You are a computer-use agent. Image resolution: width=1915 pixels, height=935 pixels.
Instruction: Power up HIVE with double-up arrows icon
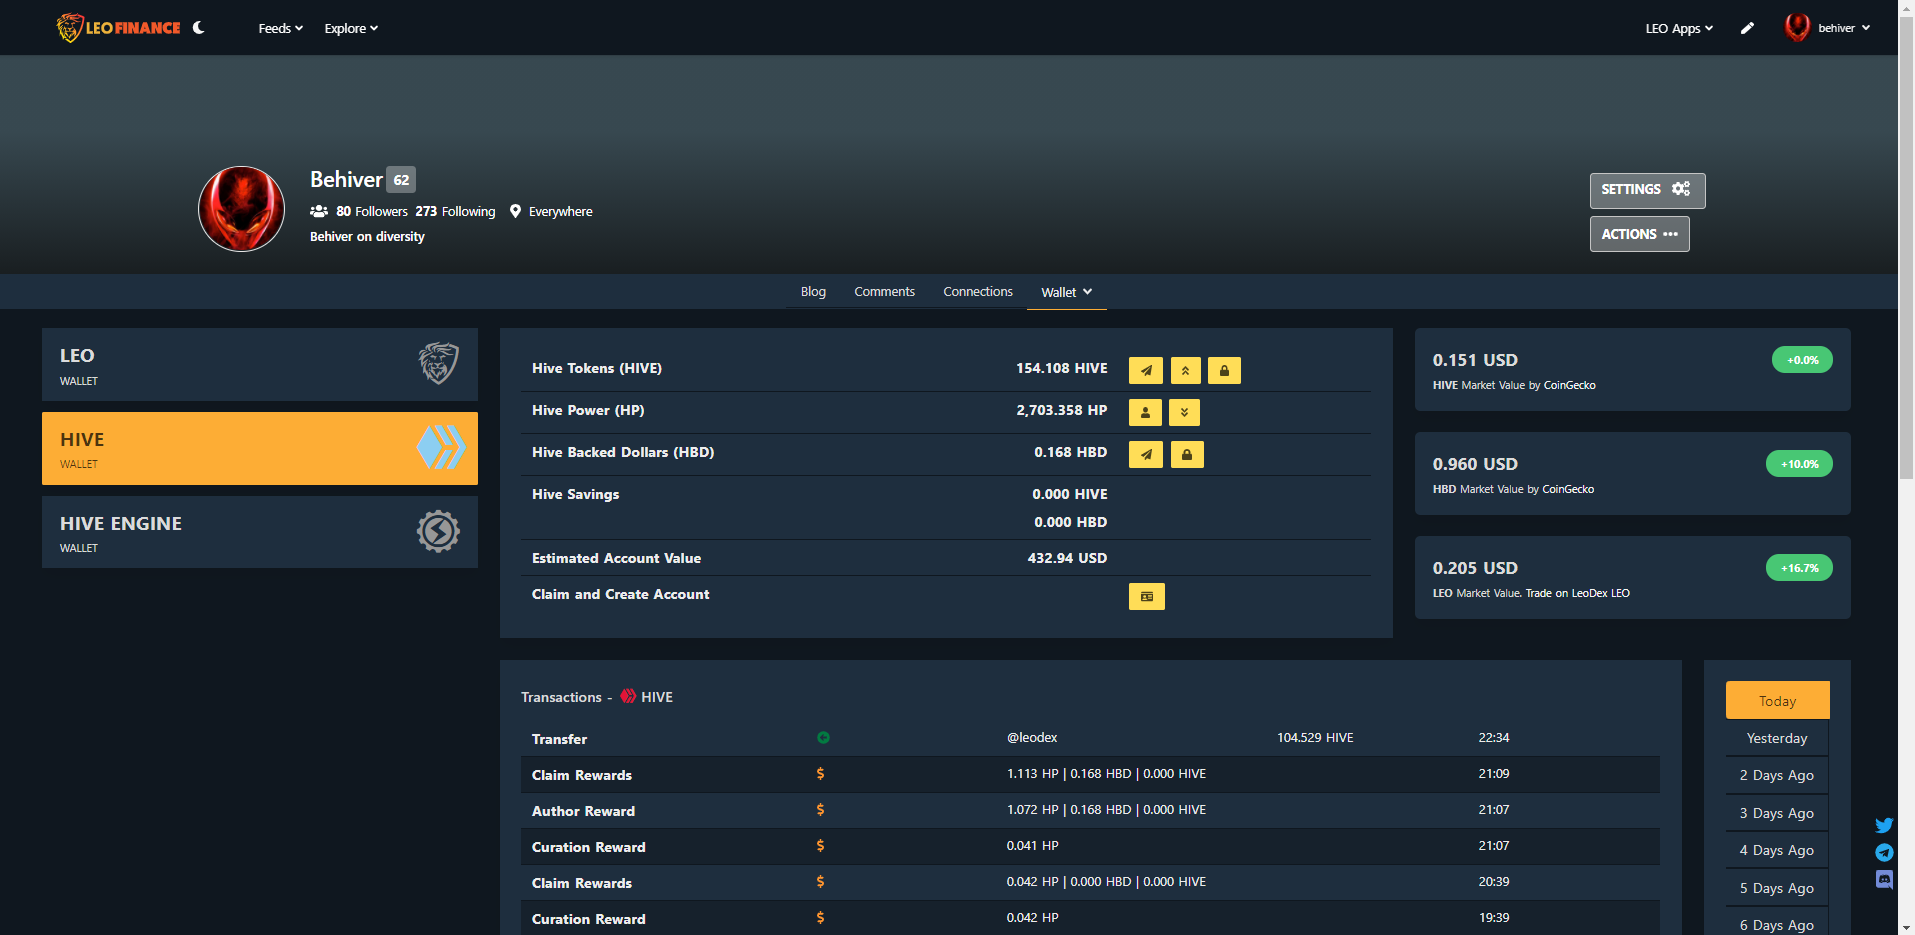[1185, 370]
